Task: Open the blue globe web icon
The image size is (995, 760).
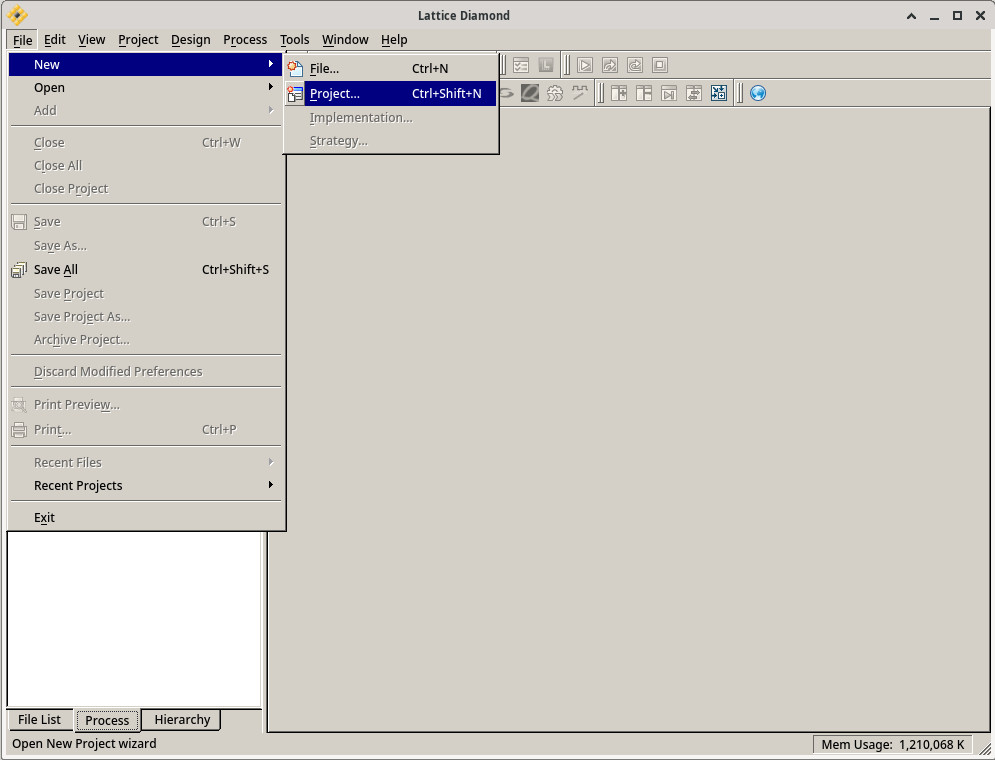Action: (758, 93)
